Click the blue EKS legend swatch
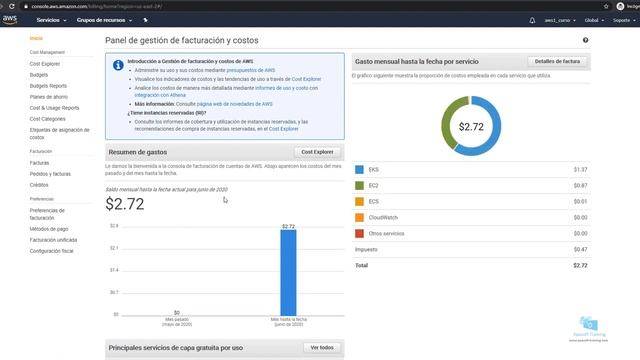The width and height of the screenshot is (640, 360). (x=359, y=169)
